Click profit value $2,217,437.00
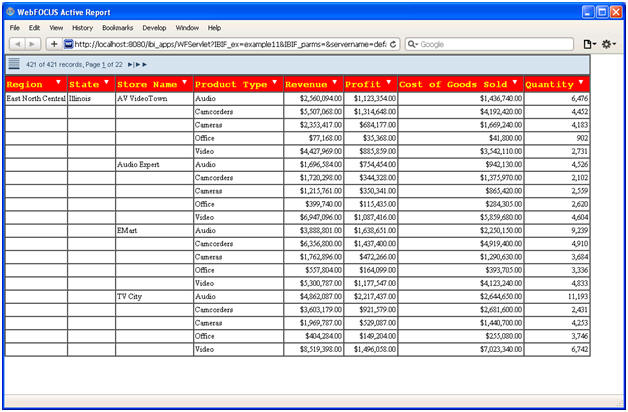This screenshot has width=628, height=412. click(375, 296)
